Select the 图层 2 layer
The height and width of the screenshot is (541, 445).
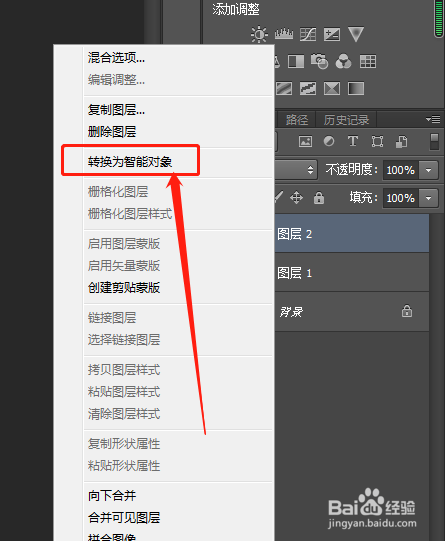(x=352, y=234)
